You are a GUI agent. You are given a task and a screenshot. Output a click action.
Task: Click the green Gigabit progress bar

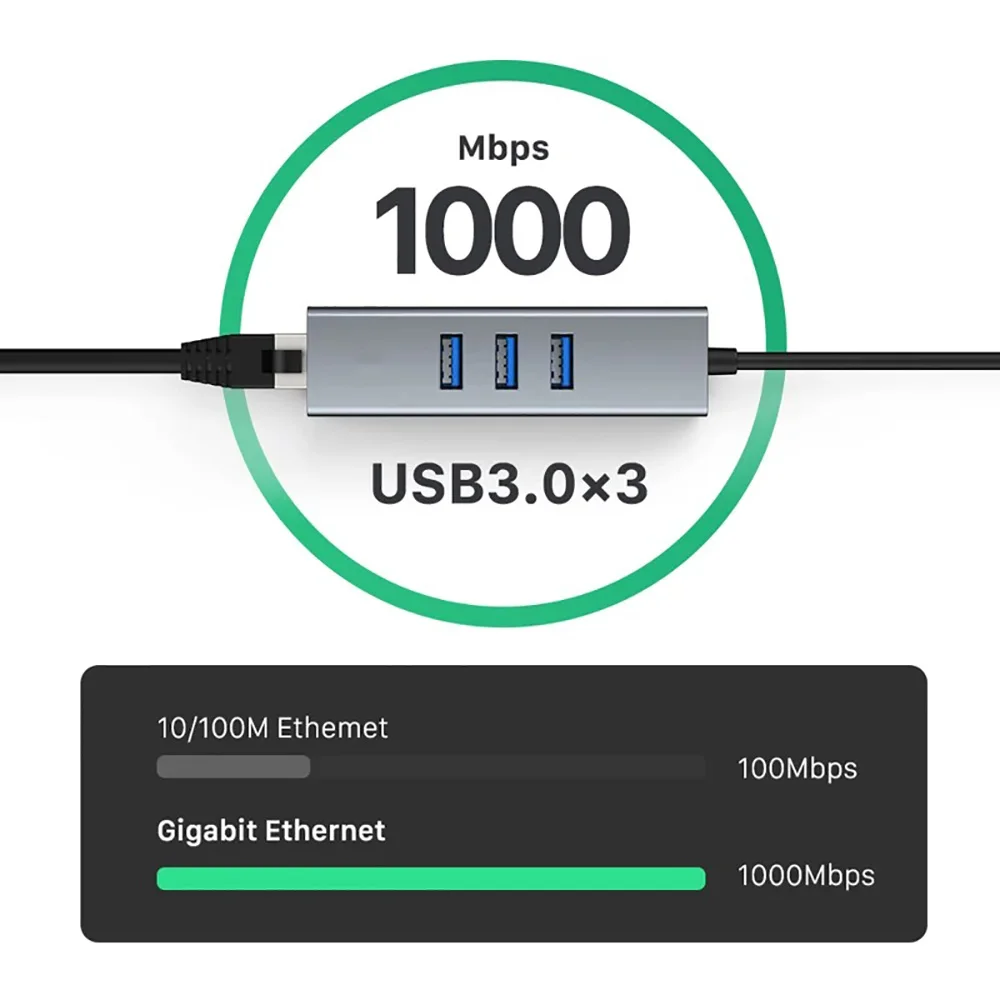pos(431,878)
